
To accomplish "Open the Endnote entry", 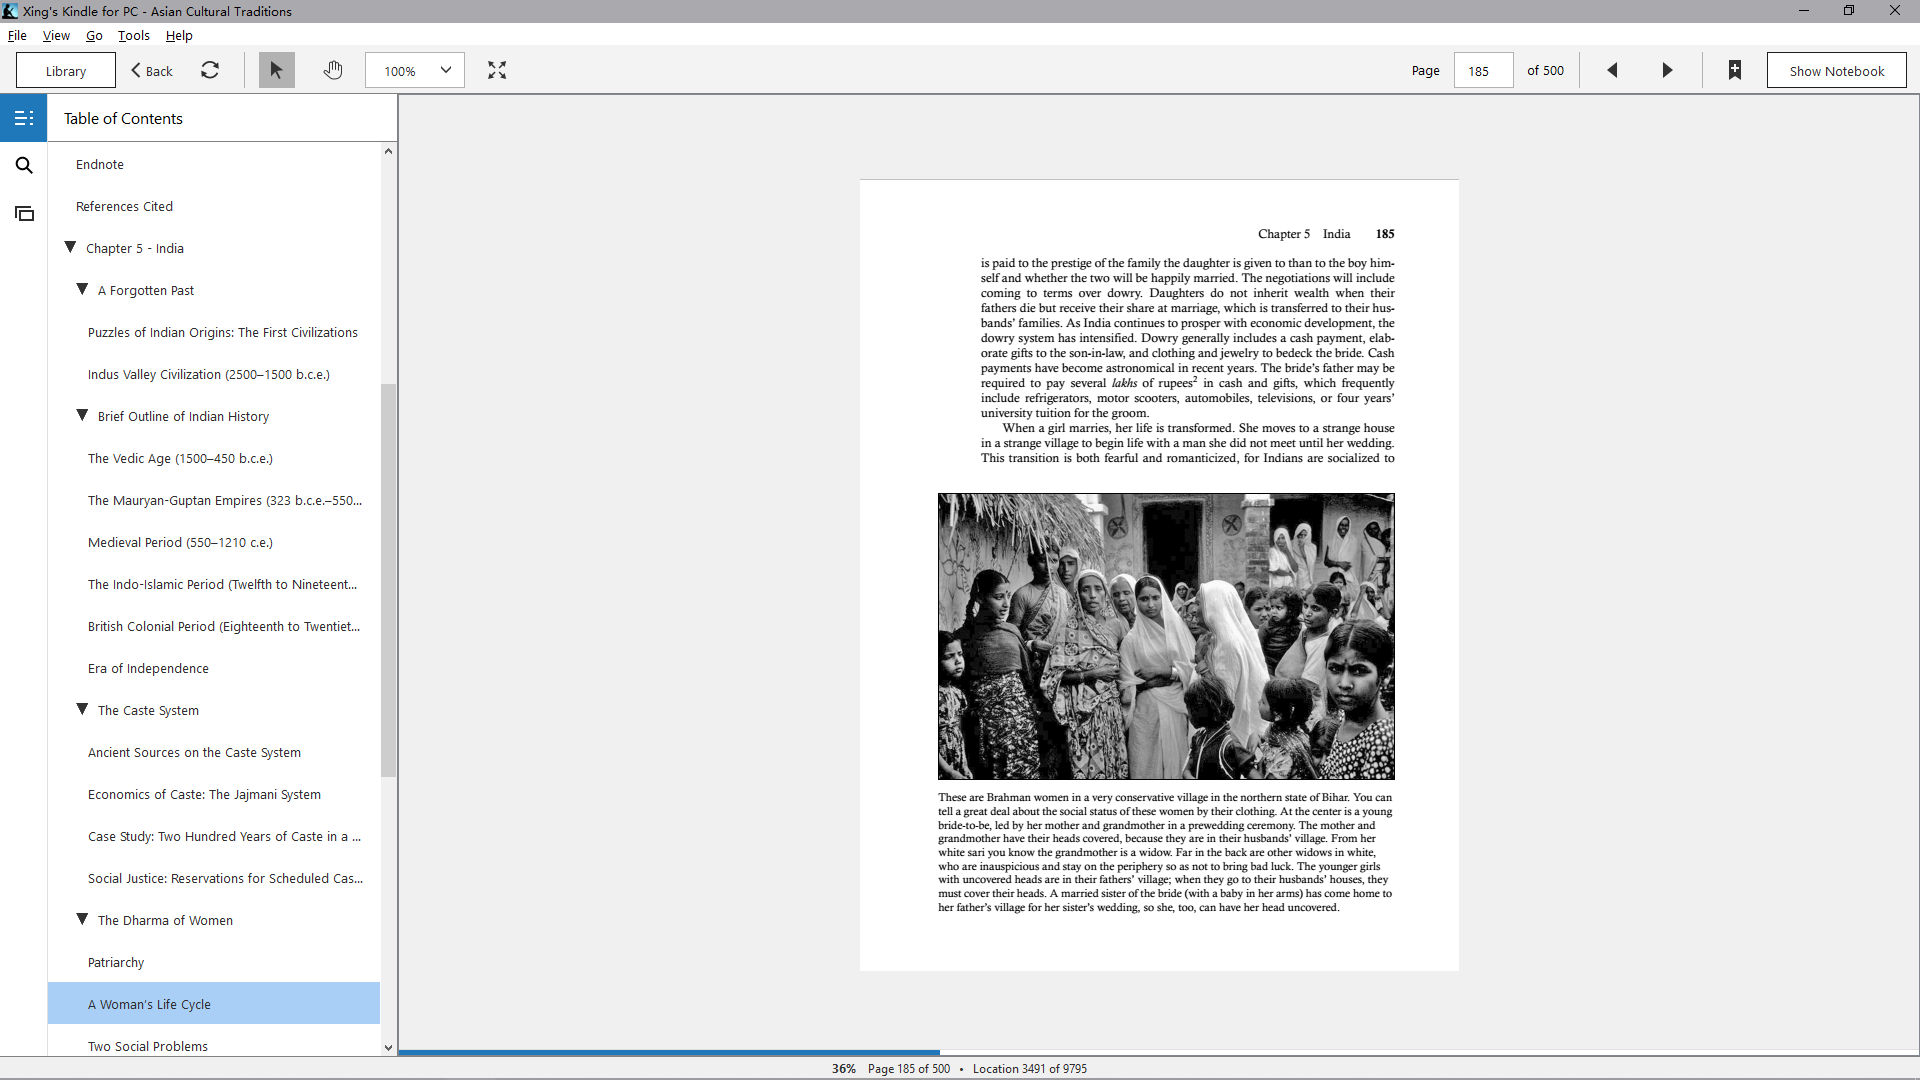I will (214, 164).
